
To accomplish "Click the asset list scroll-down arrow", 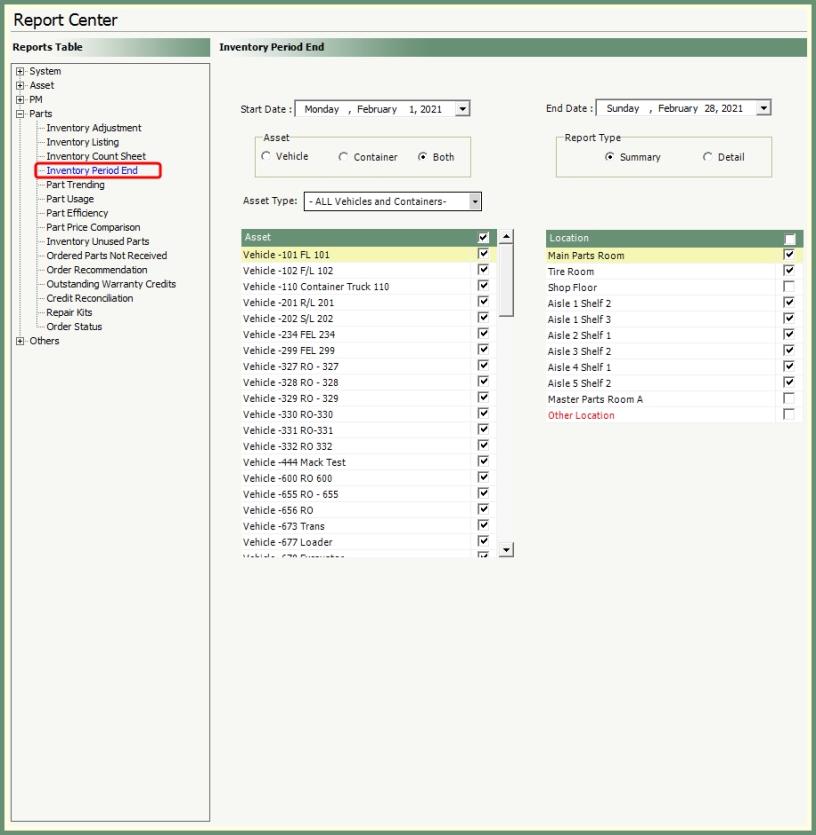I will tap(506, 549).
